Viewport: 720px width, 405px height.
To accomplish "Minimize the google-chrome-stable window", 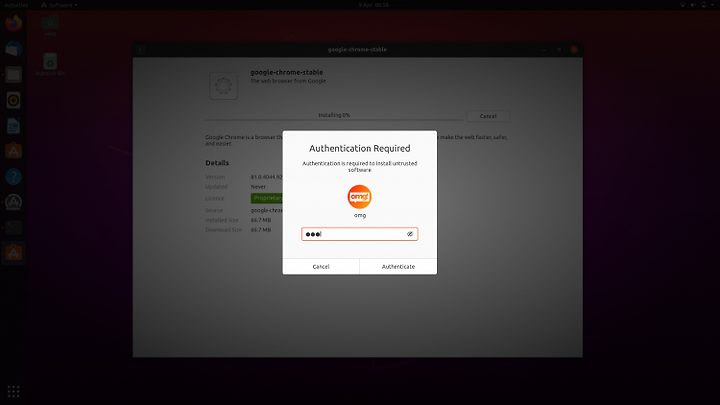I will tap(544, 50).
